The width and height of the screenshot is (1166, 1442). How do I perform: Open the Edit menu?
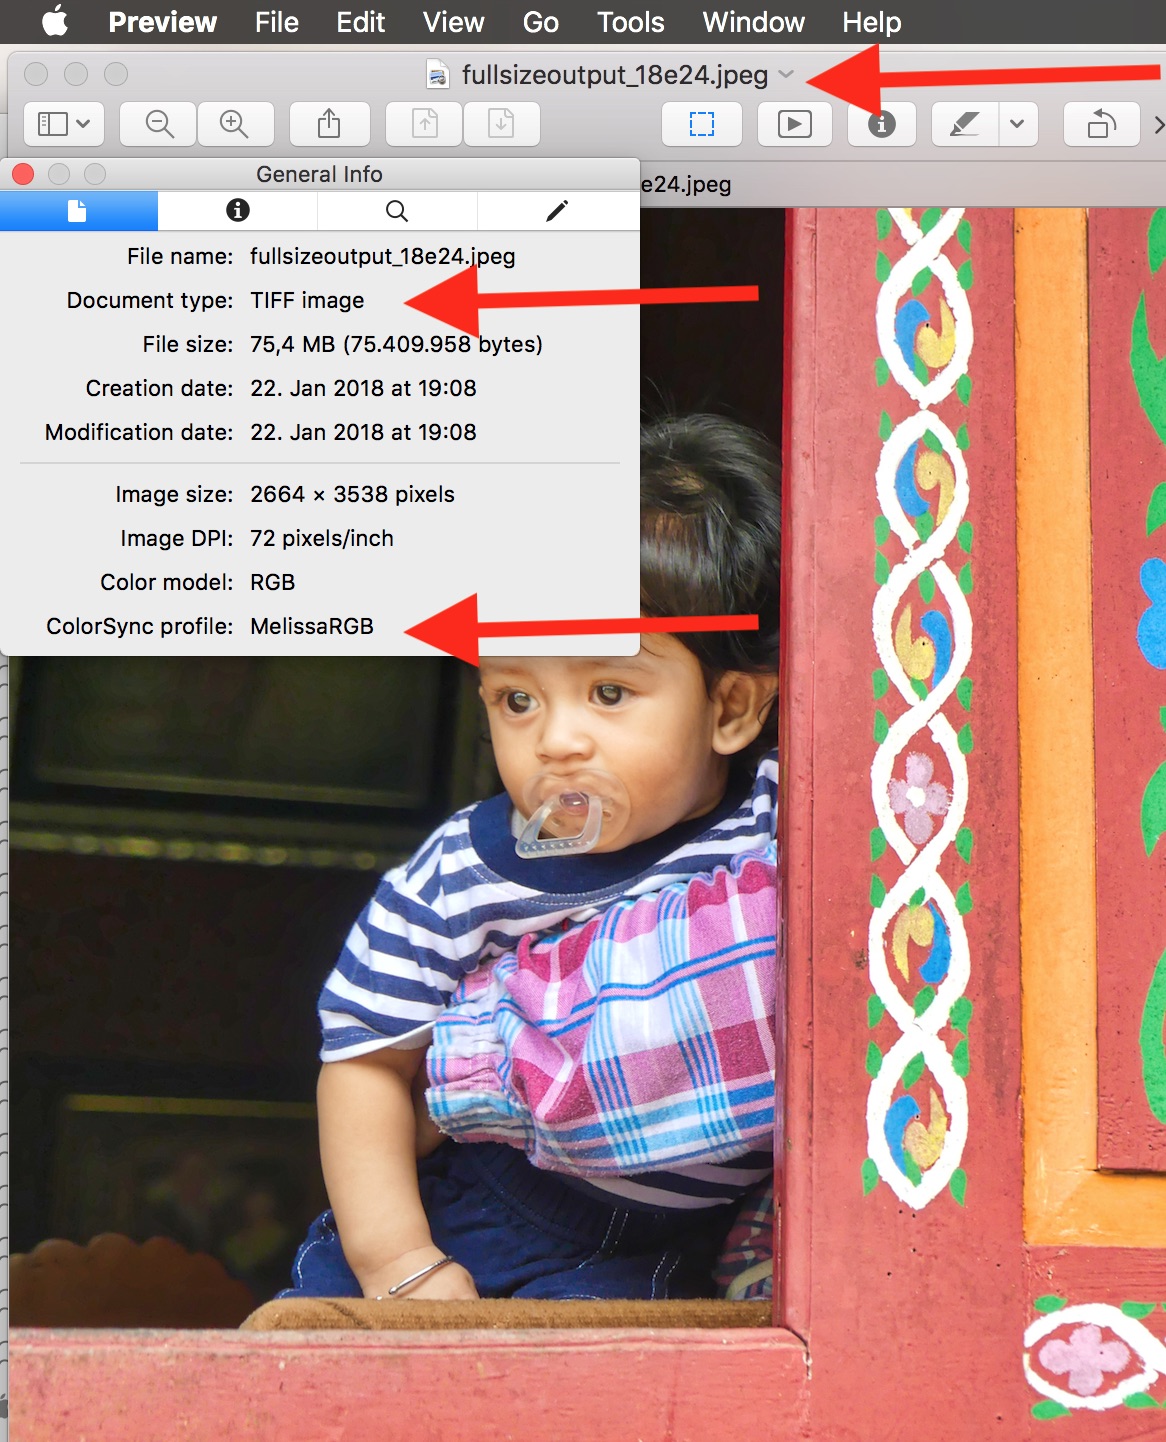pos(360,22)
